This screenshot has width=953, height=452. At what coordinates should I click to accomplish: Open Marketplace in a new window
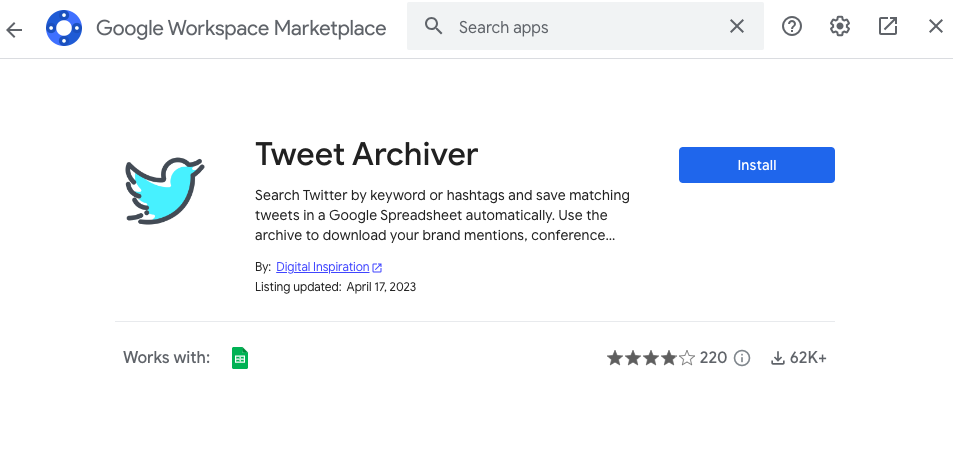[x=888, y=26]
